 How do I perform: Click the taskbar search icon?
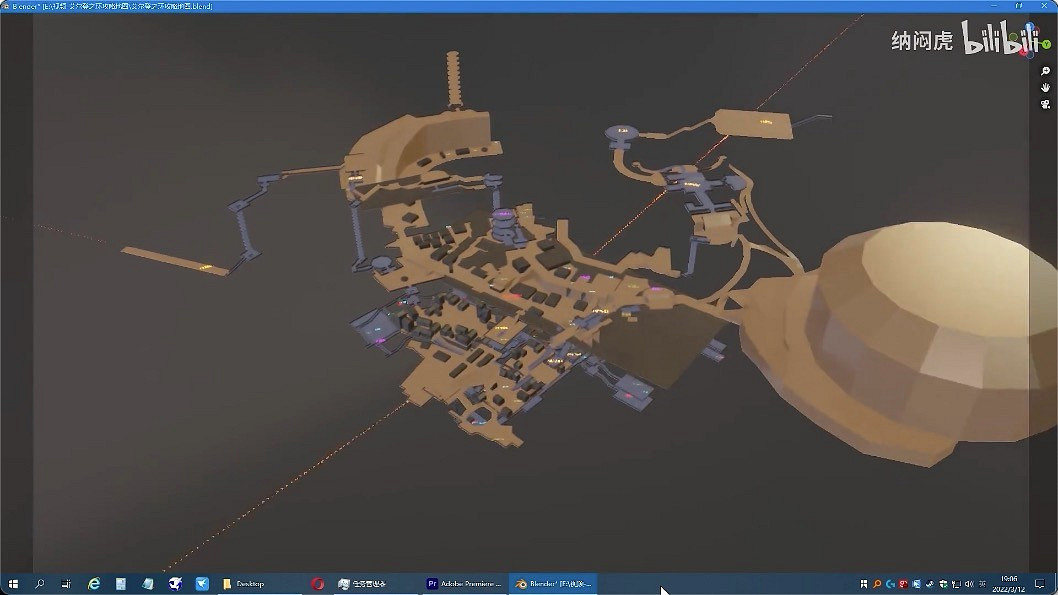40,583
